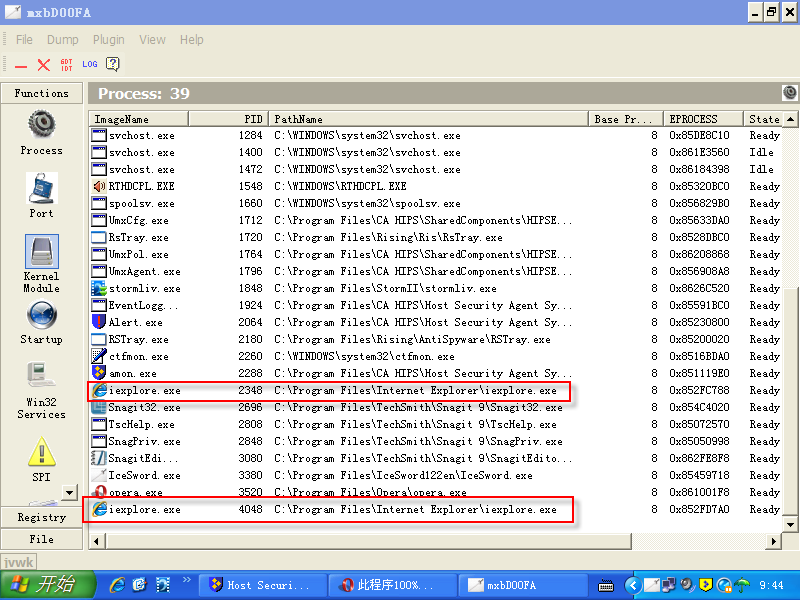This screenshot has width=800, height=600.
Task: Switch to Host Securi... taskbar window
Action: [x=262, y=585]
